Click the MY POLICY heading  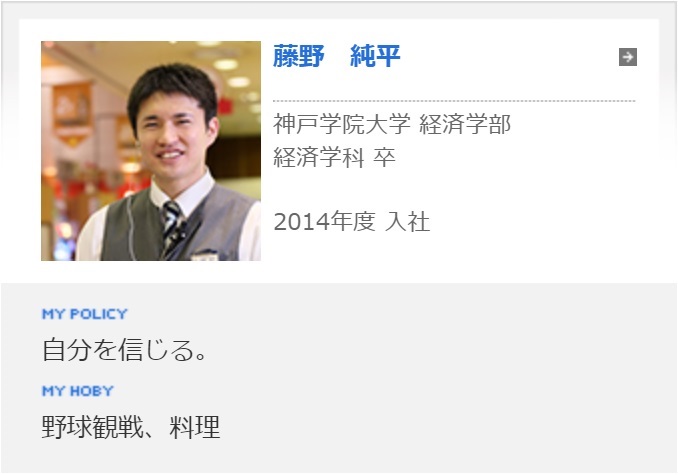(85, 314)
